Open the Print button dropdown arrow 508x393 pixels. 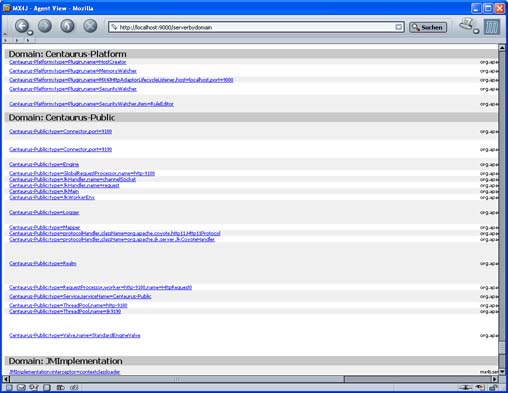476,31
